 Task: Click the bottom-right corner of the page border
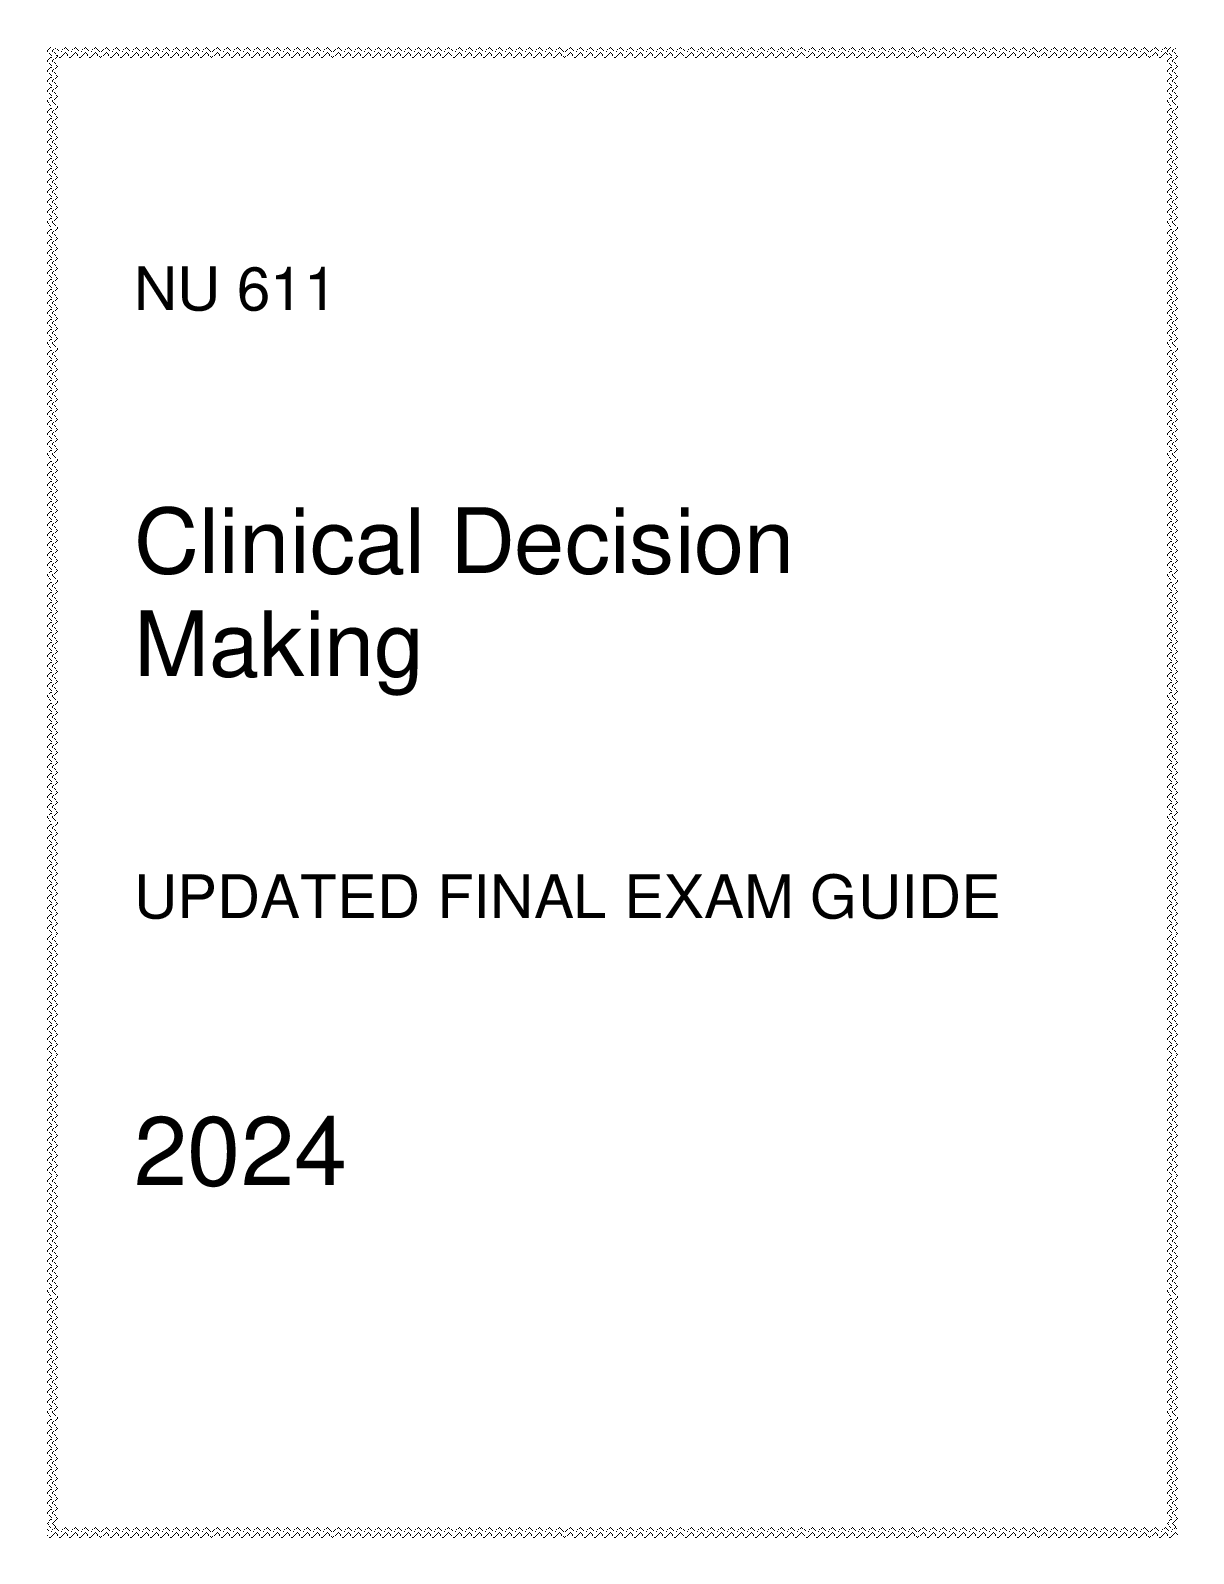(1171, 1530)
